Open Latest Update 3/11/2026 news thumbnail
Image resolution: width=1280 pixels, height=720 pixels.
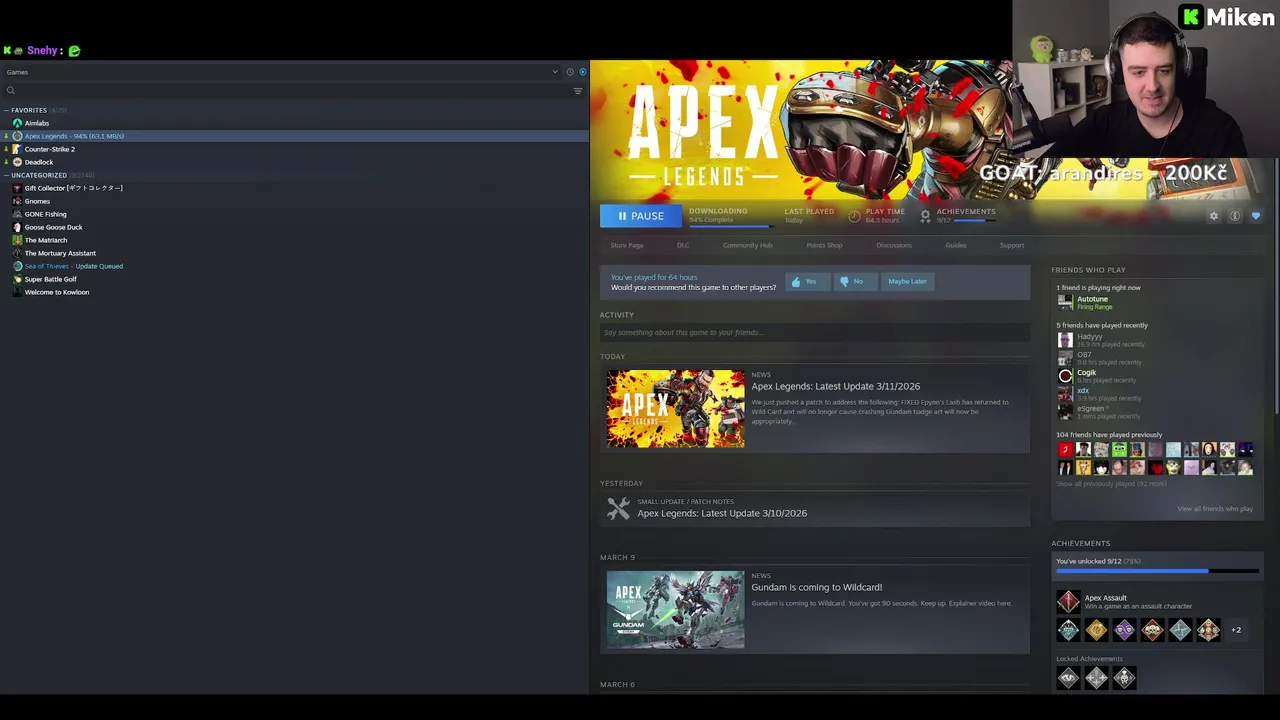click(x=675, y=409)
